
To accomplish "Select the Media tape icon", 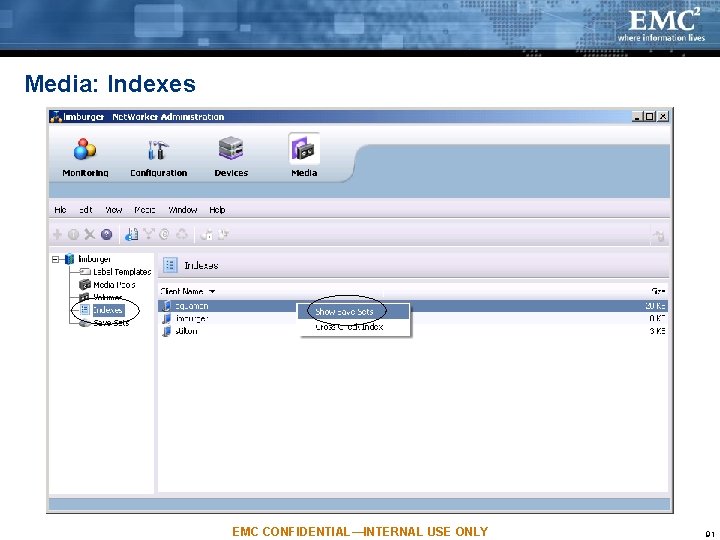I will 304,148.
